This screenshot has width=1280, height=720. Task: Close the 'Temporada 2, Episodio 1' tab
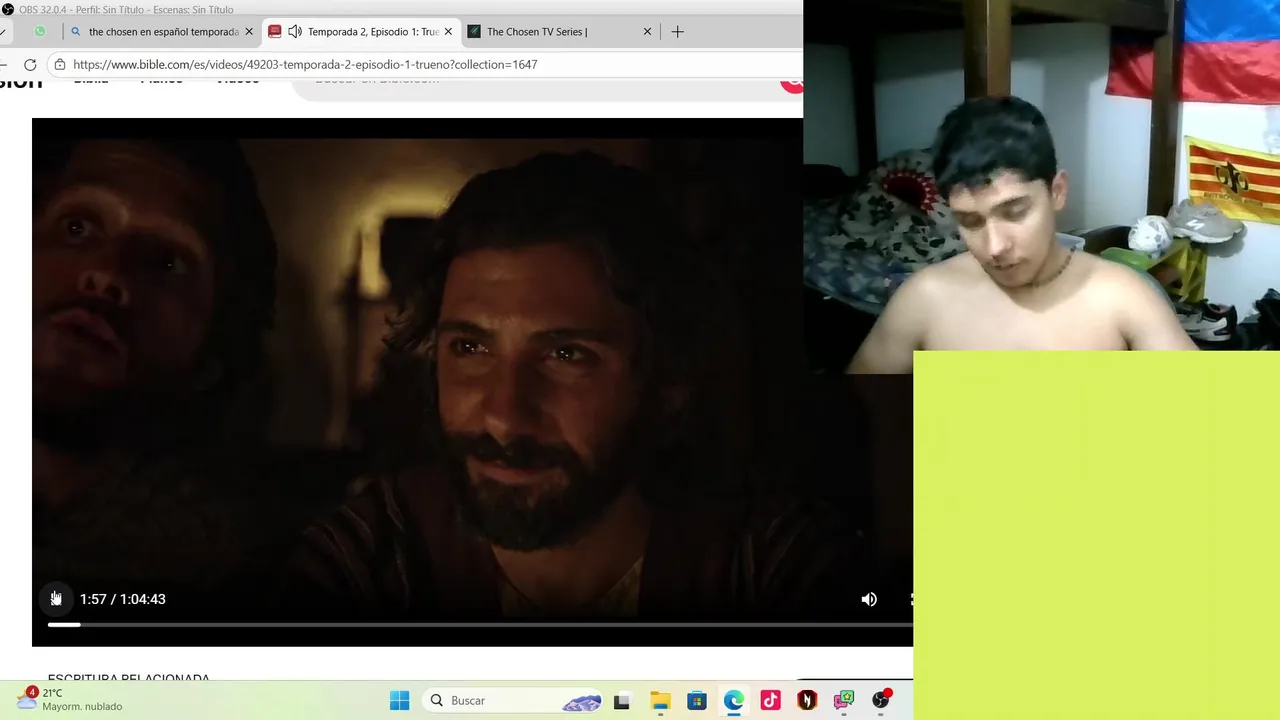tap(448, 32)
